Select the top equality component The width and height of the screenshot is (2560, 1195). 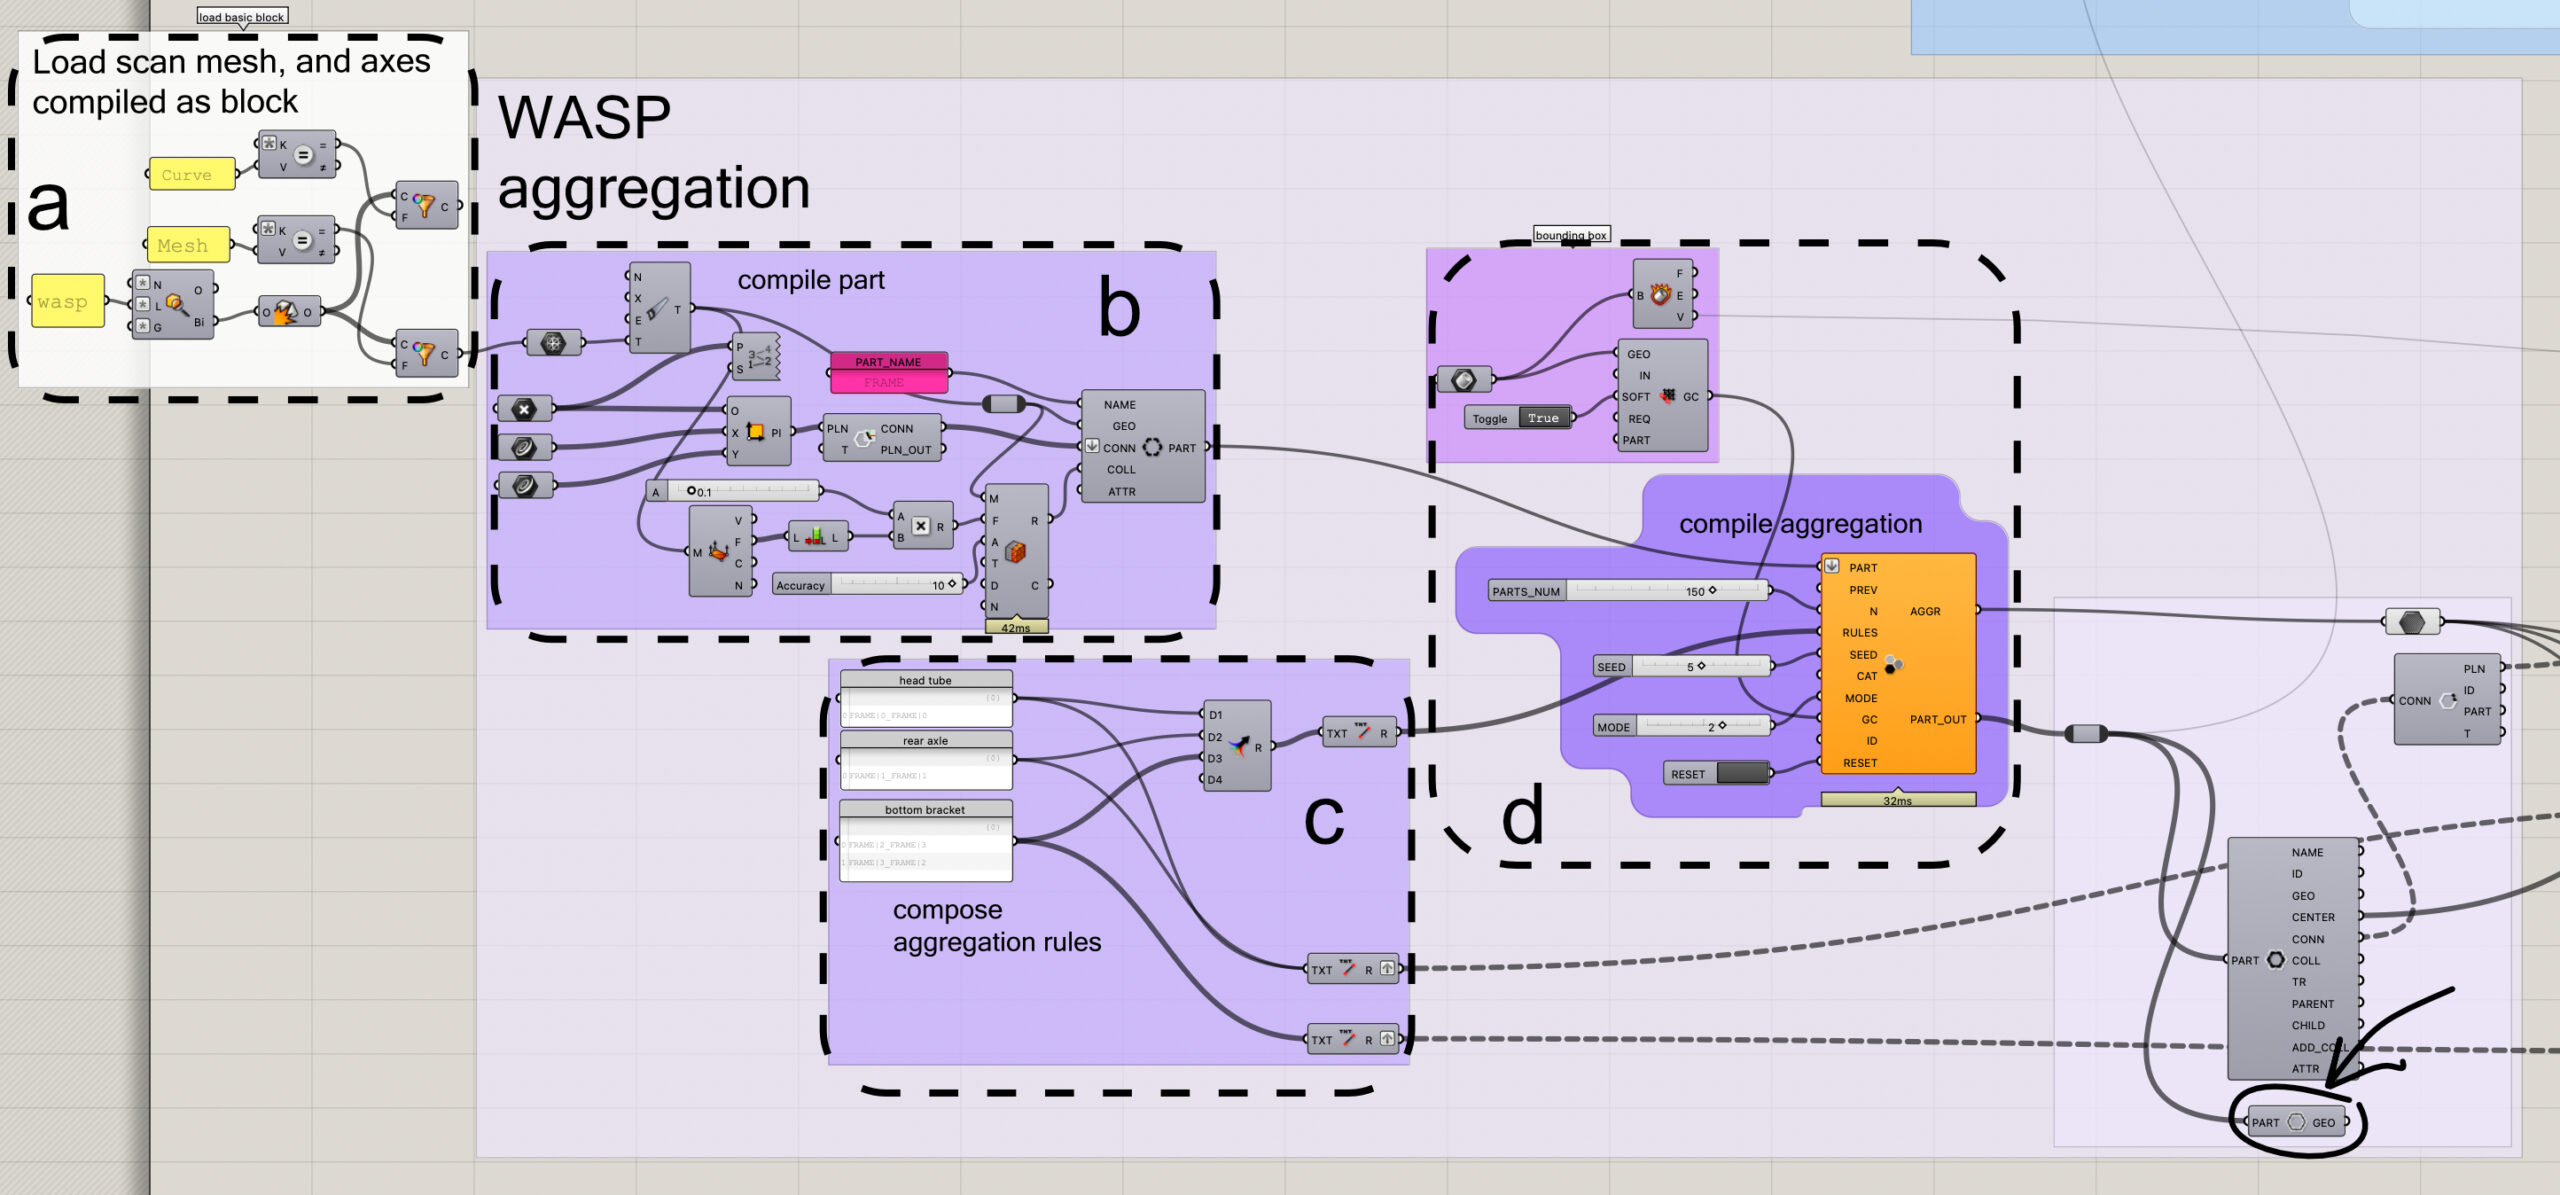coord(297,154)
